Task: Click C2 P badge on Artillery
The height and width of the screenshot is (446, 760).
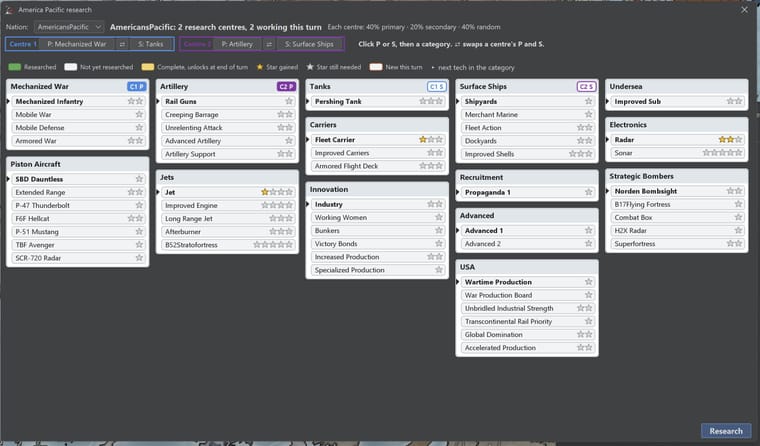Action: (x=286, y=86)
